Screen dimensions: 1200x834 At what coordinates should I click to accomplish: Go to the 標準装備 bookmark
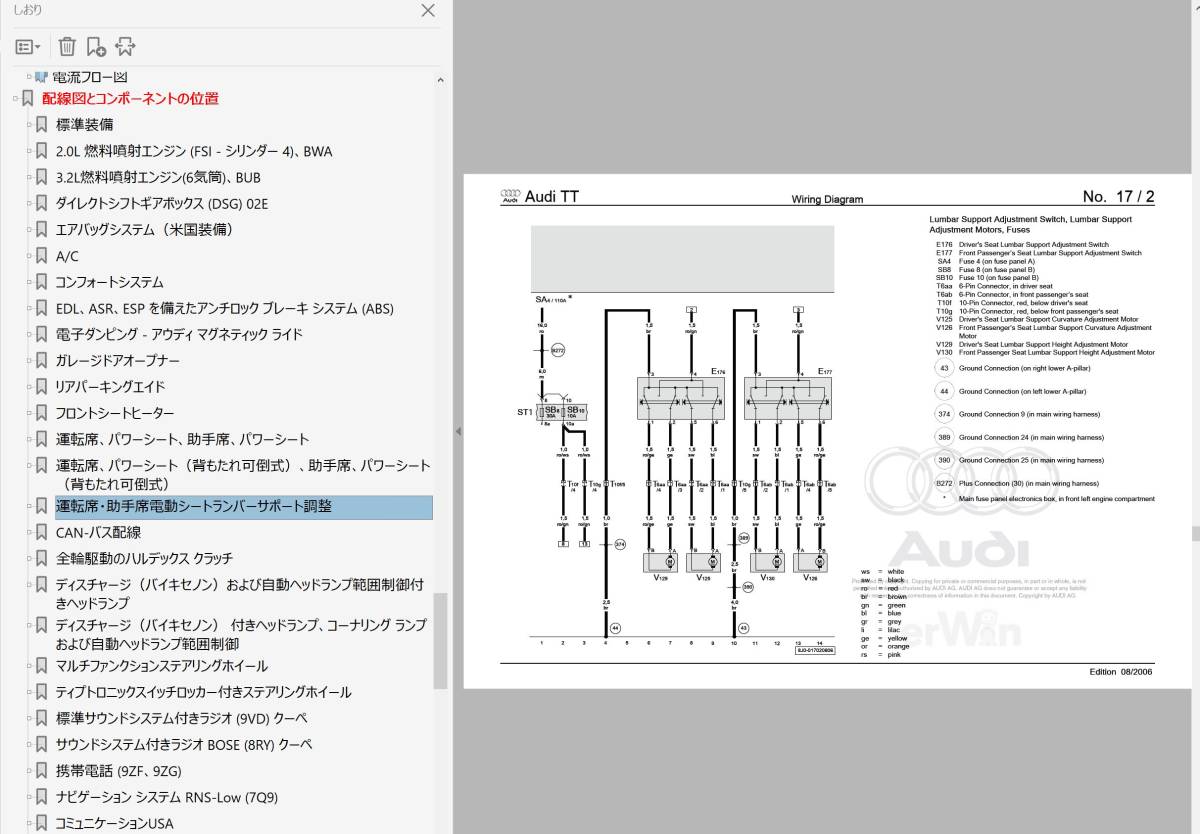[x=84, y=125]
